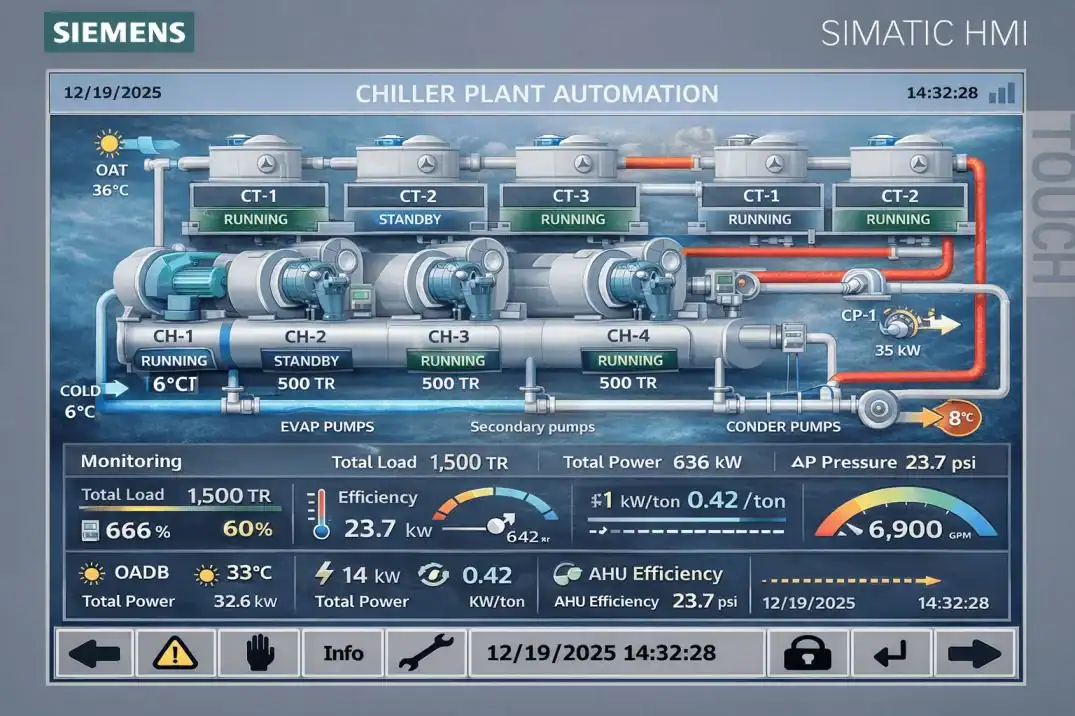This screenshot has height=716, width=1075.
Task: Toggle CH-1 RUNNING indicator
Action: pos(173,361)
